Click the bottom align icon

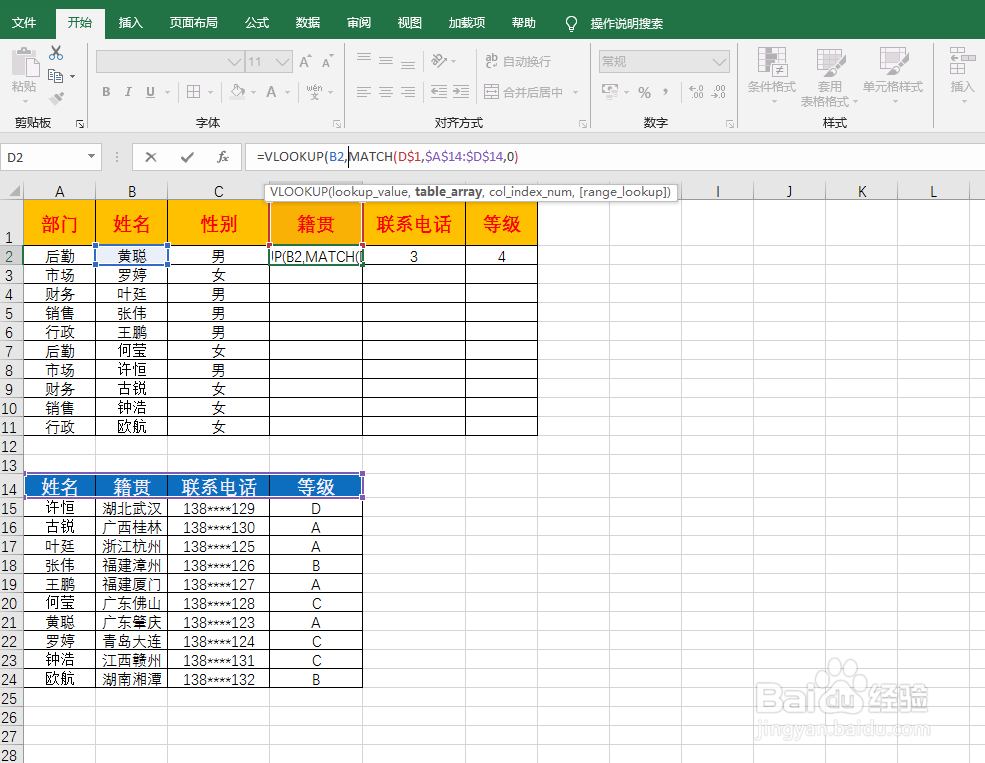pyautogui.click(x=408, y=63)
